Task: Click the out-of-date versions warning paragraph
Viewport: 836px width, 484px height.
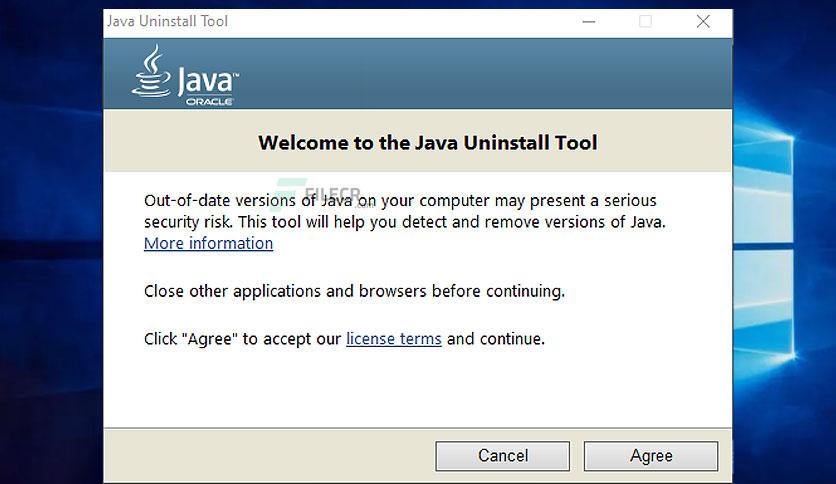Action: click(x=405, y=211)
